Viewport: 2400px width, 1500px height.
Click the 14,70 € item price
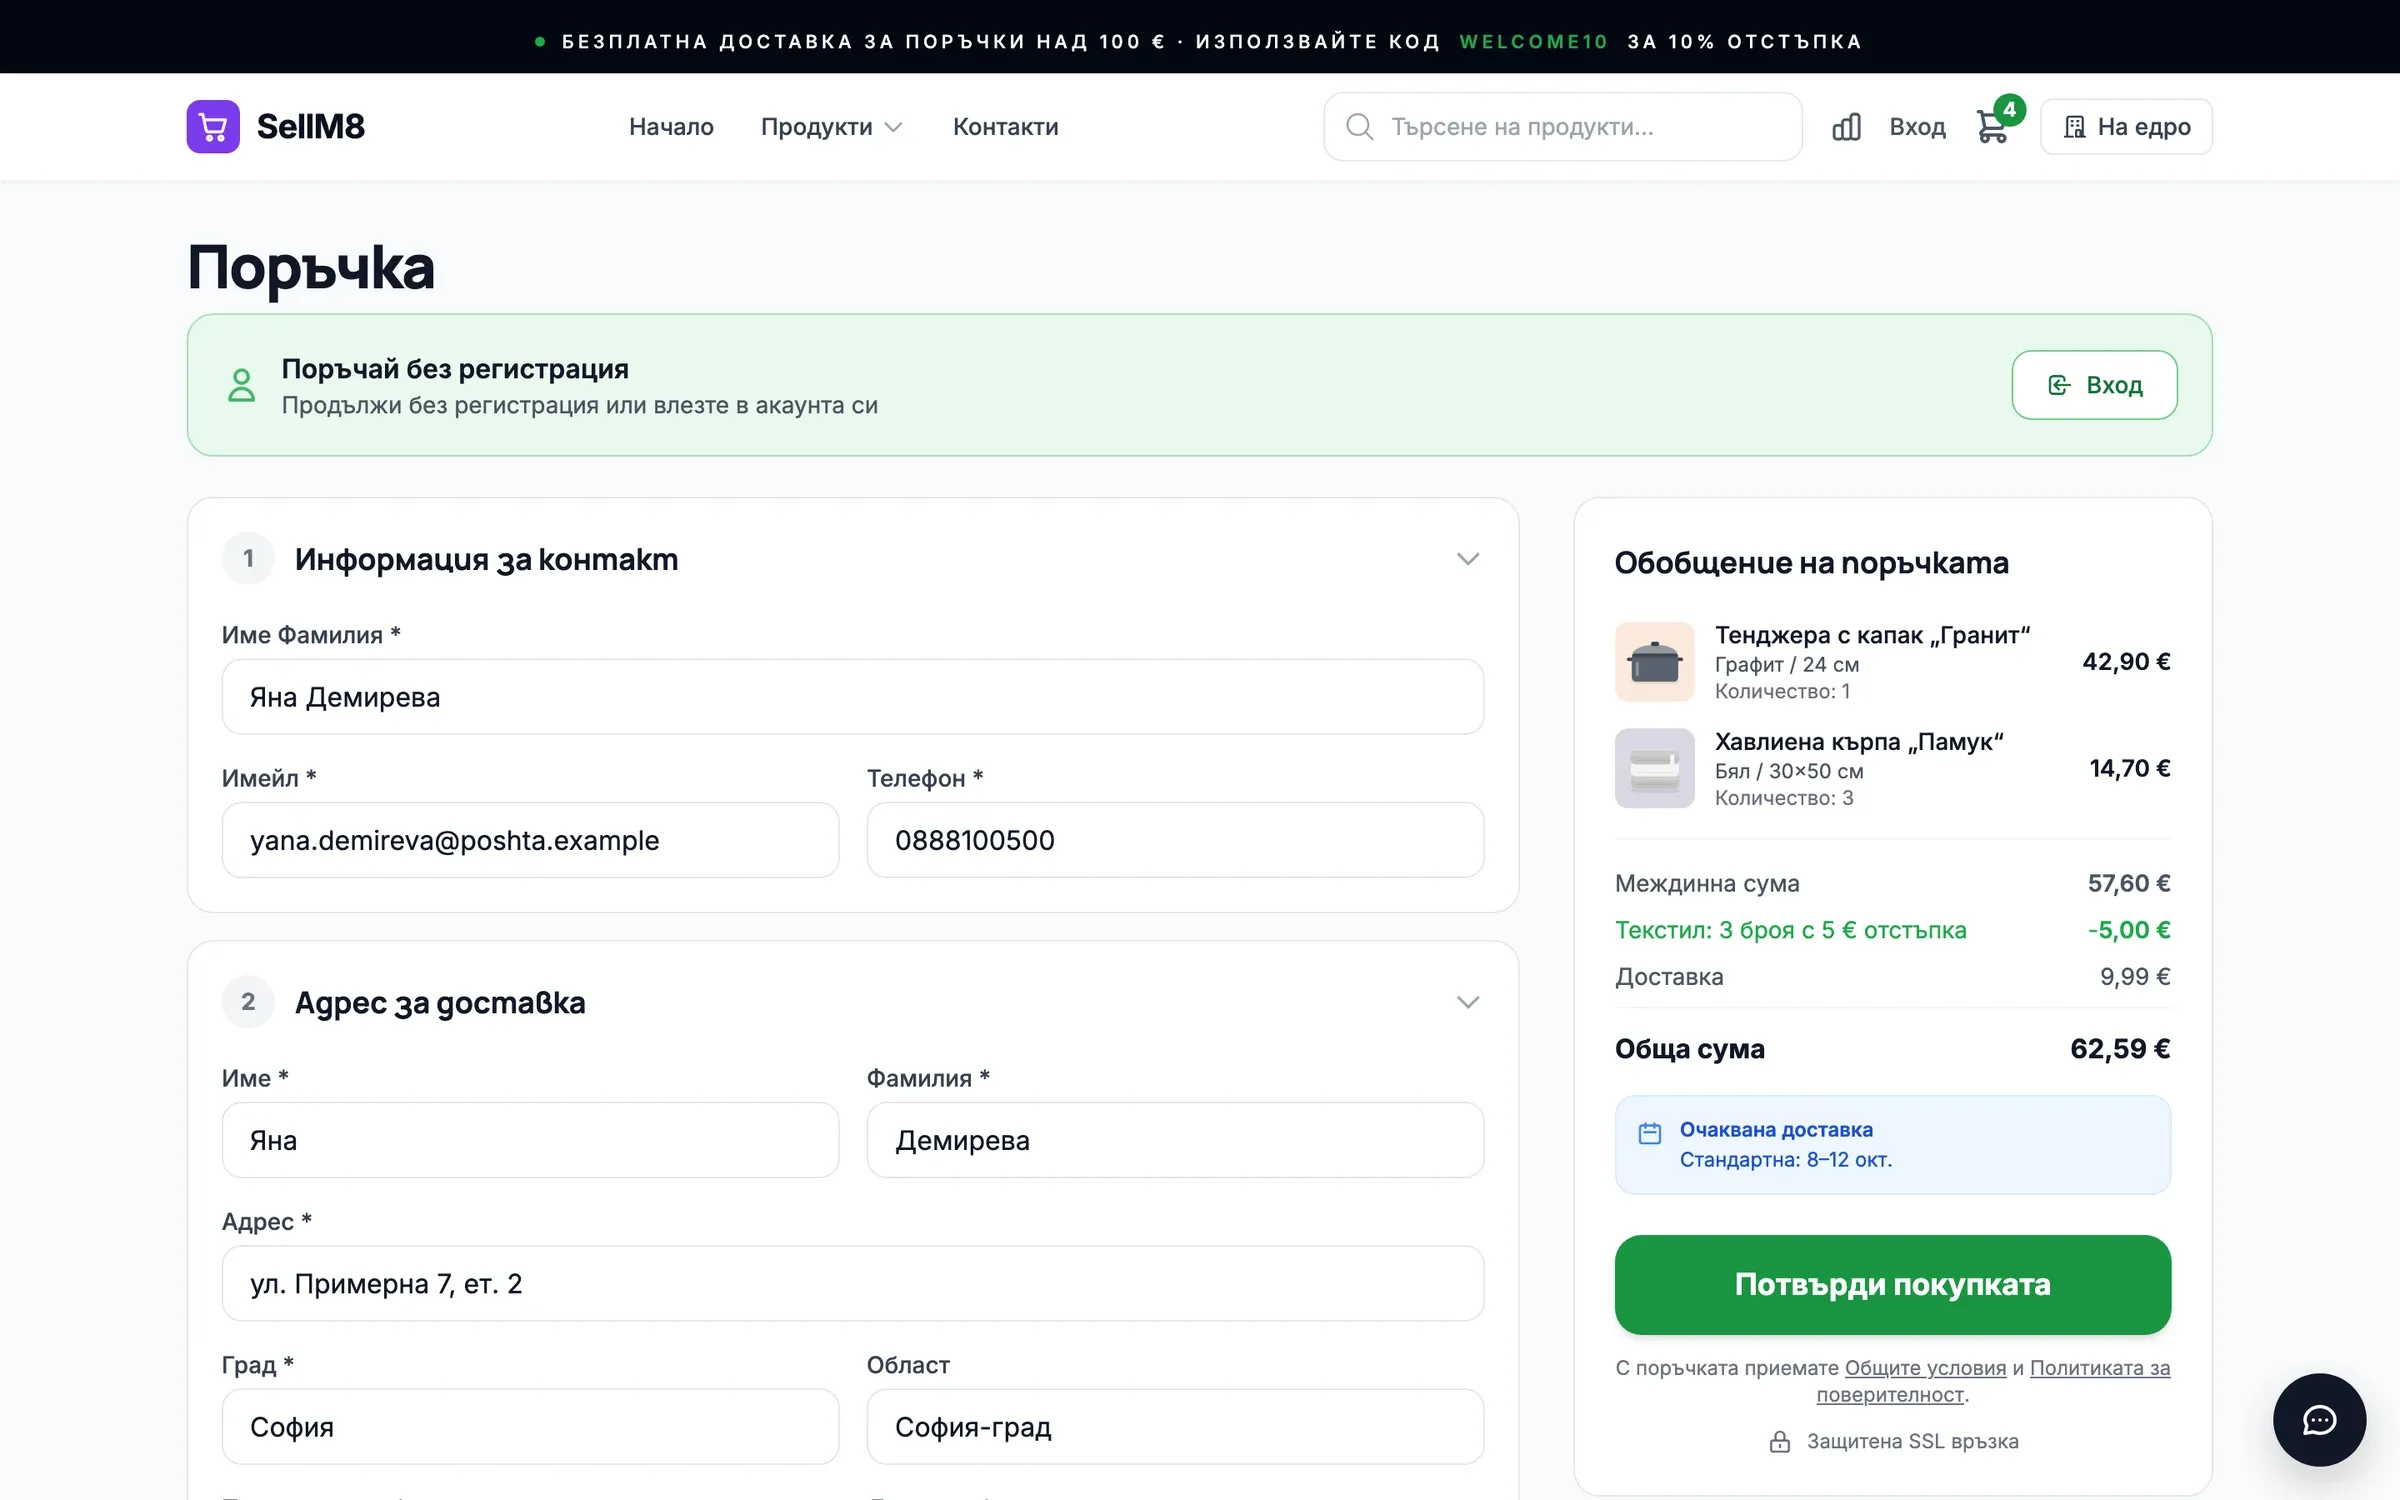pyautogui.click(x=2129, y=768)
